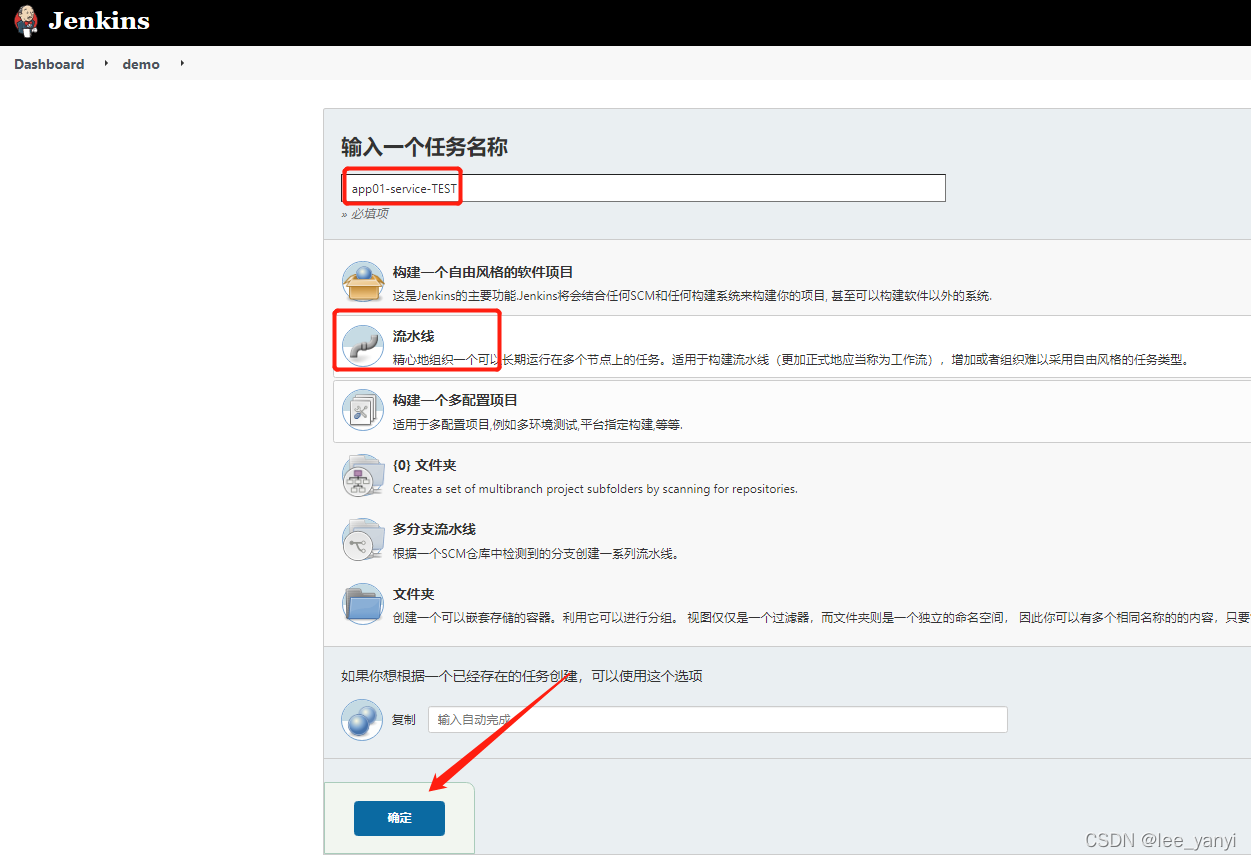
Task: Expand the demo breadcrumb arrow
Action: click(182, 63)
